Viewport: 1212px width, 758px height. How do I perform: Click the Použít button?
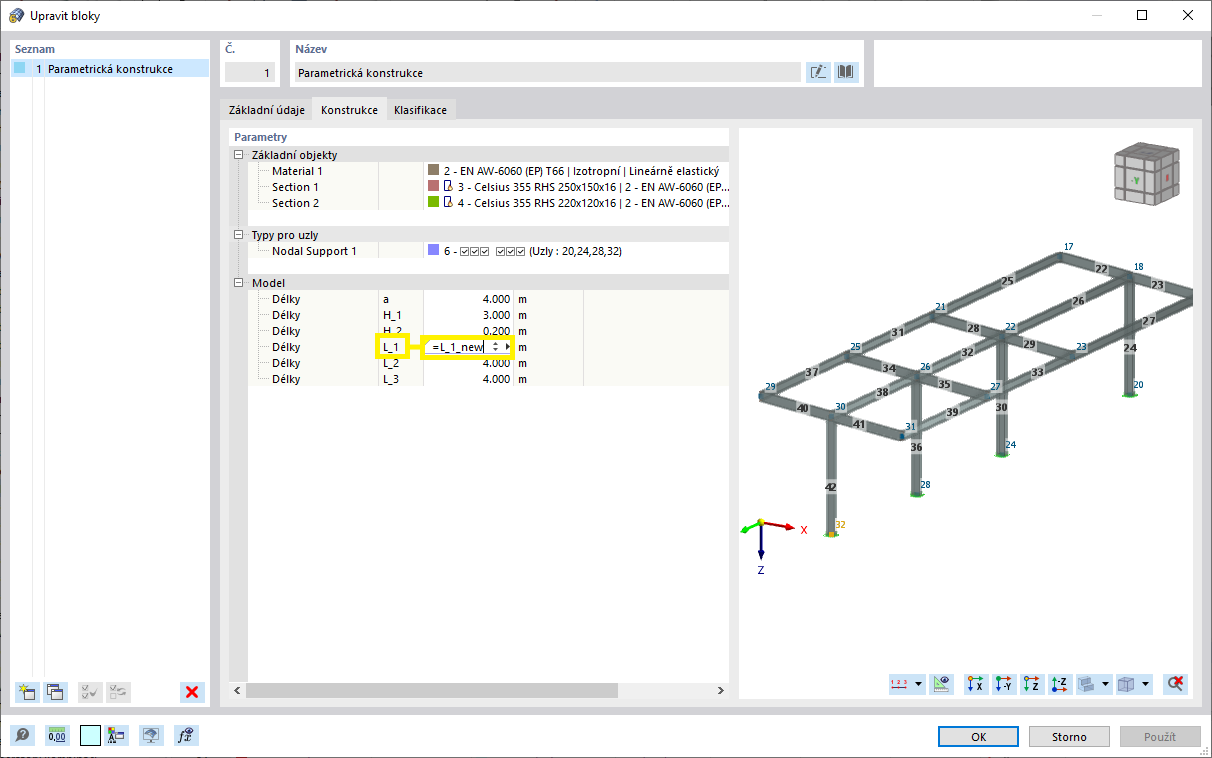pos(1160,737)
